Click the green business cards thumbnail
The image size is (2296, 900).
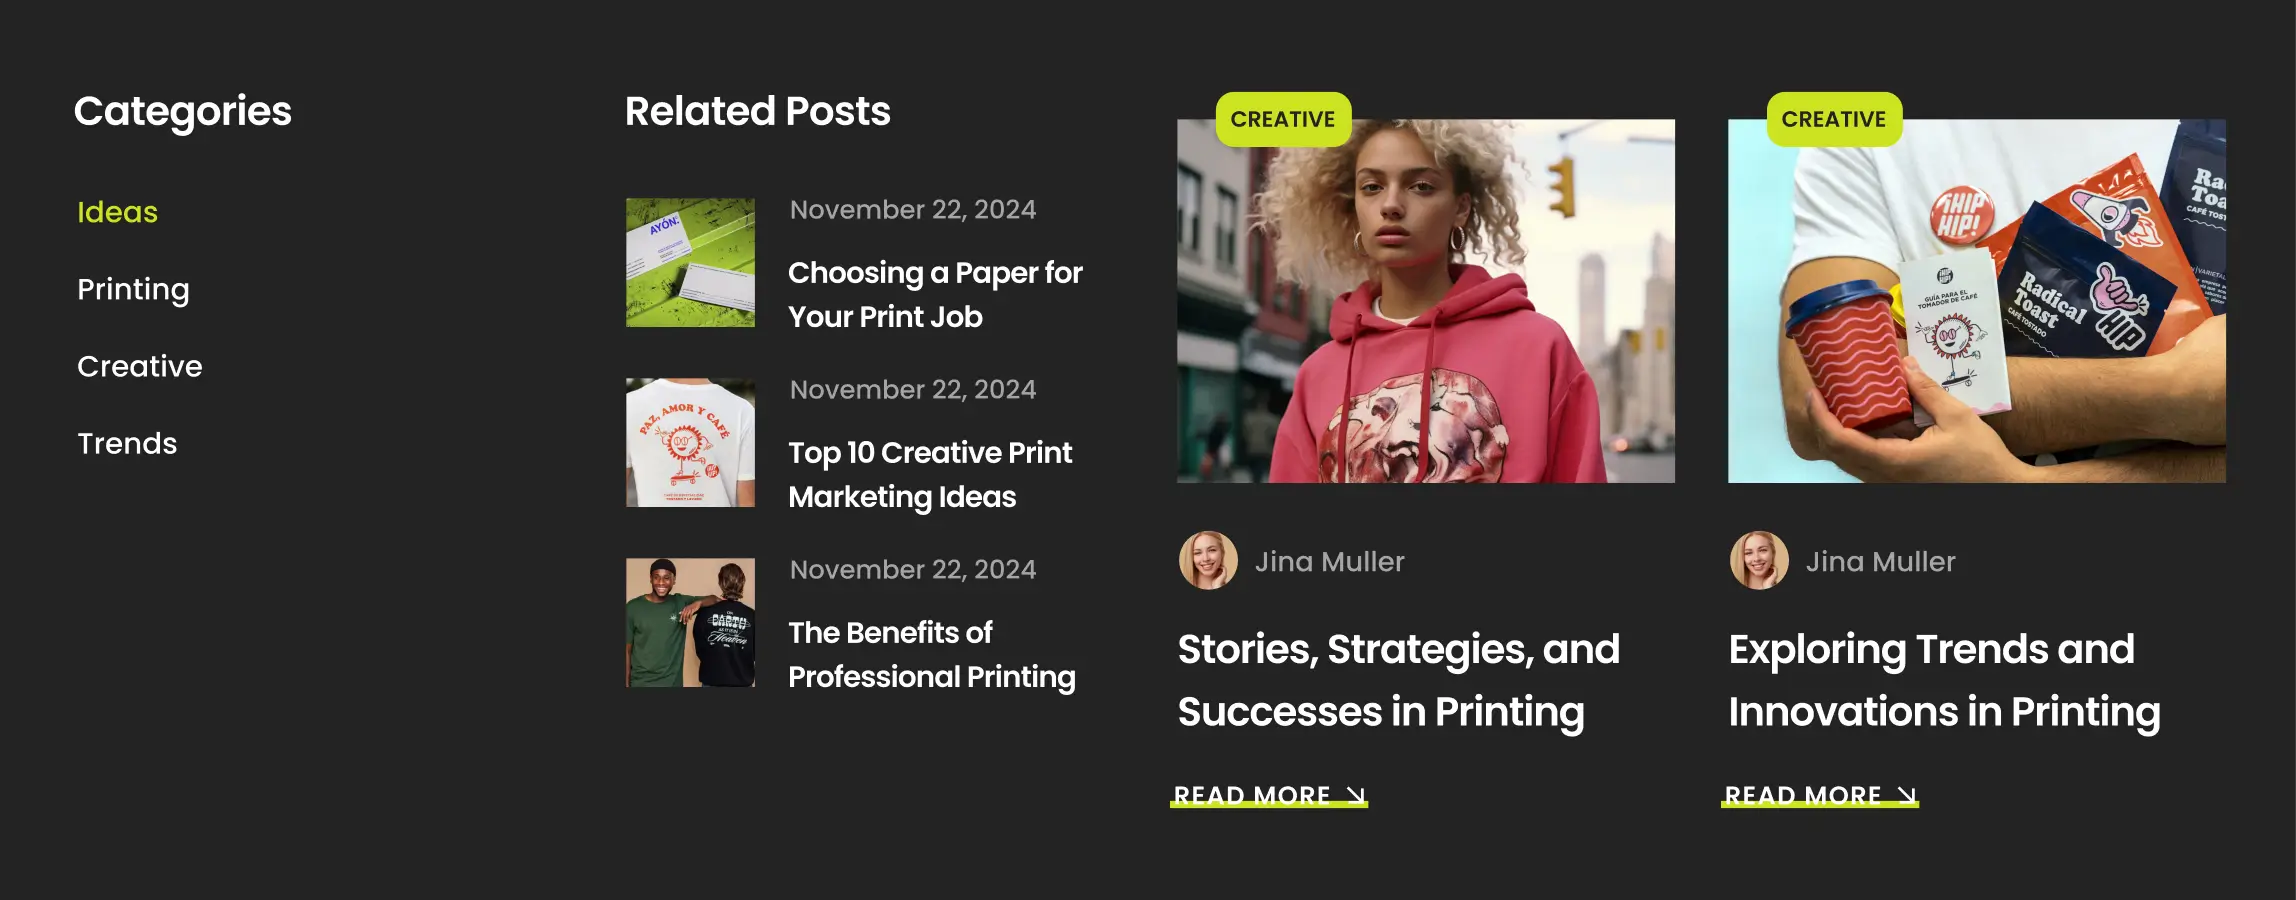[690, 262]
